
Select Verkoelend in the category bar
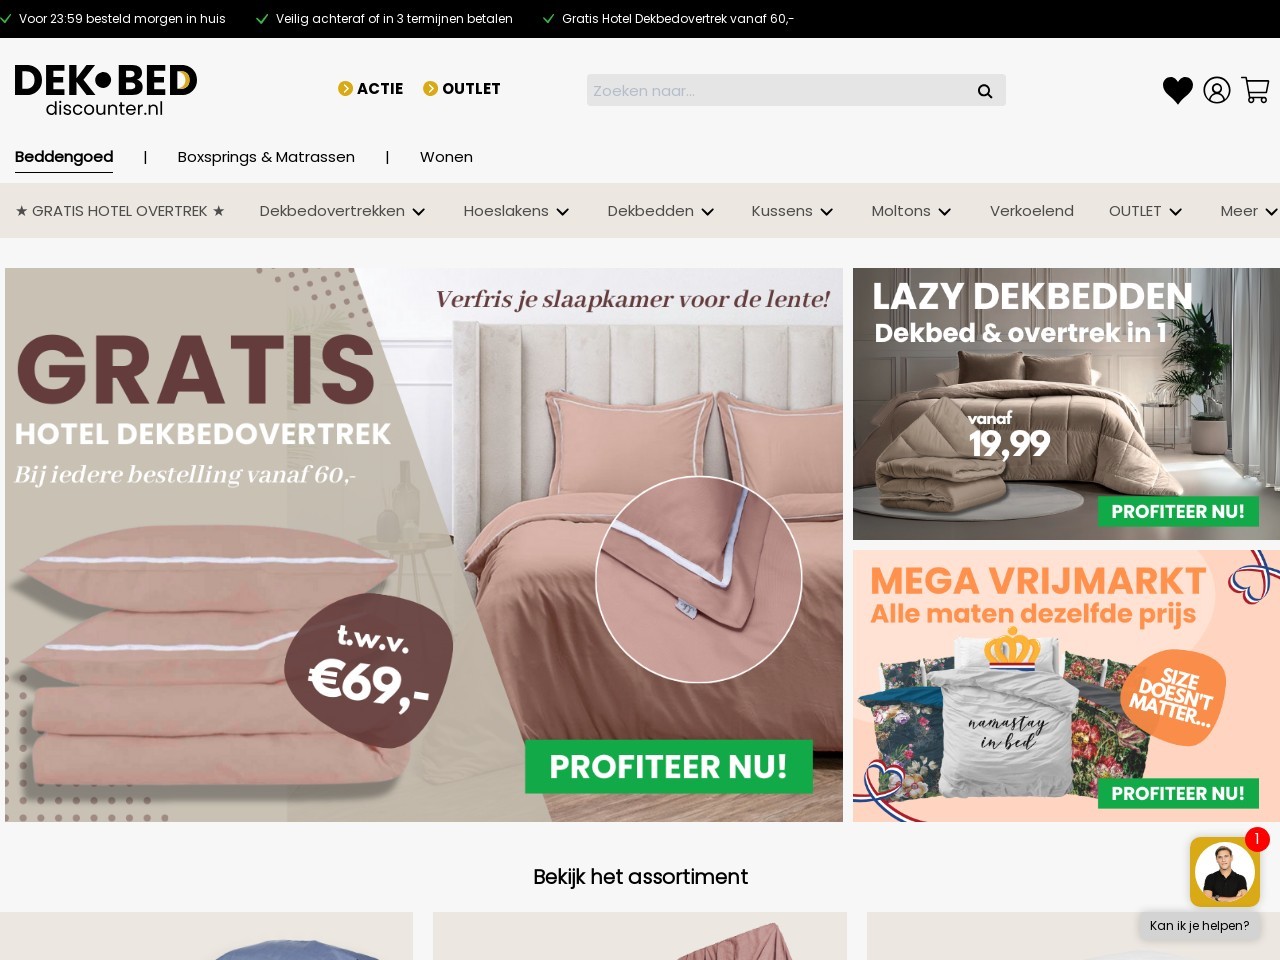point(1032,211)
